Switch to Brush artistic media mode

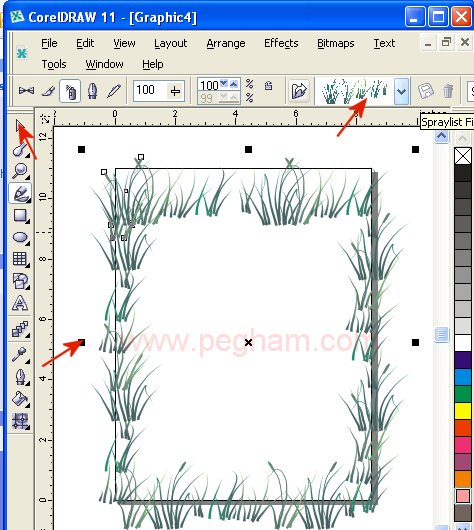pos(48,91)
